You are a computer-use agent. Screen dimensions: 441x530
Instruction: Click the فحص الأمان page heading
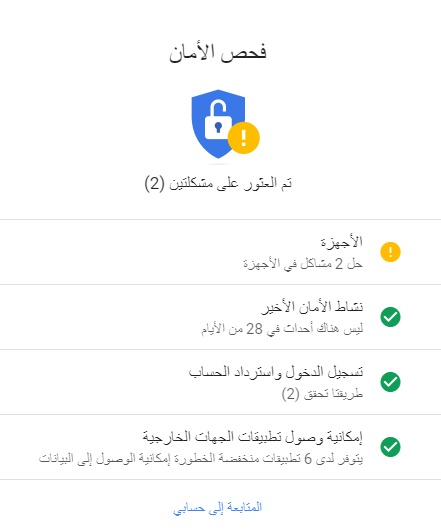point(218,53)
